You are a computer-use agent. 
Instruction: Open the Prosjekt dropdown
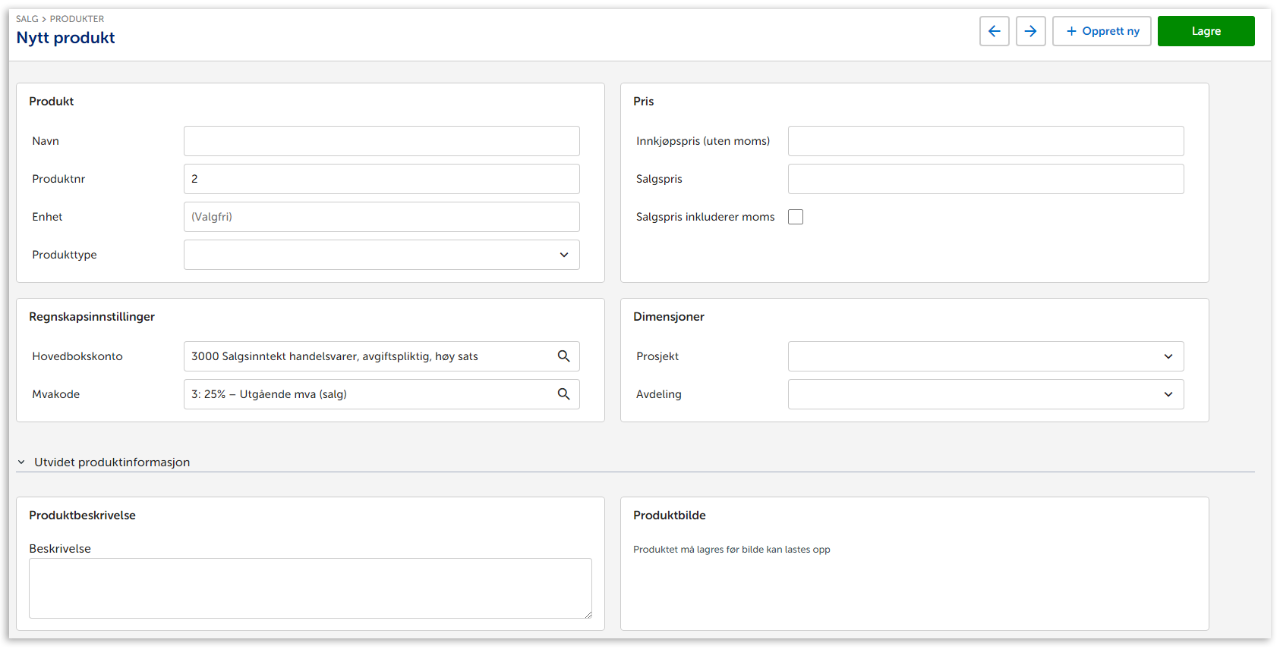985,356
